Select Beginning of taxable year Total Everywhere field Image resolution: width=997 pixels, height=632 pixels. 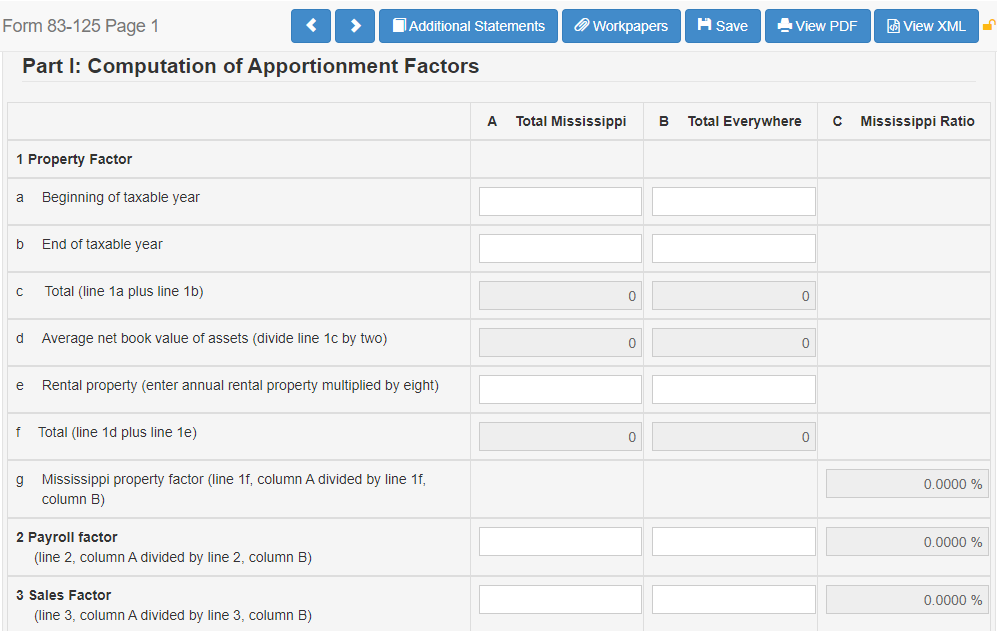click(732, 201)
